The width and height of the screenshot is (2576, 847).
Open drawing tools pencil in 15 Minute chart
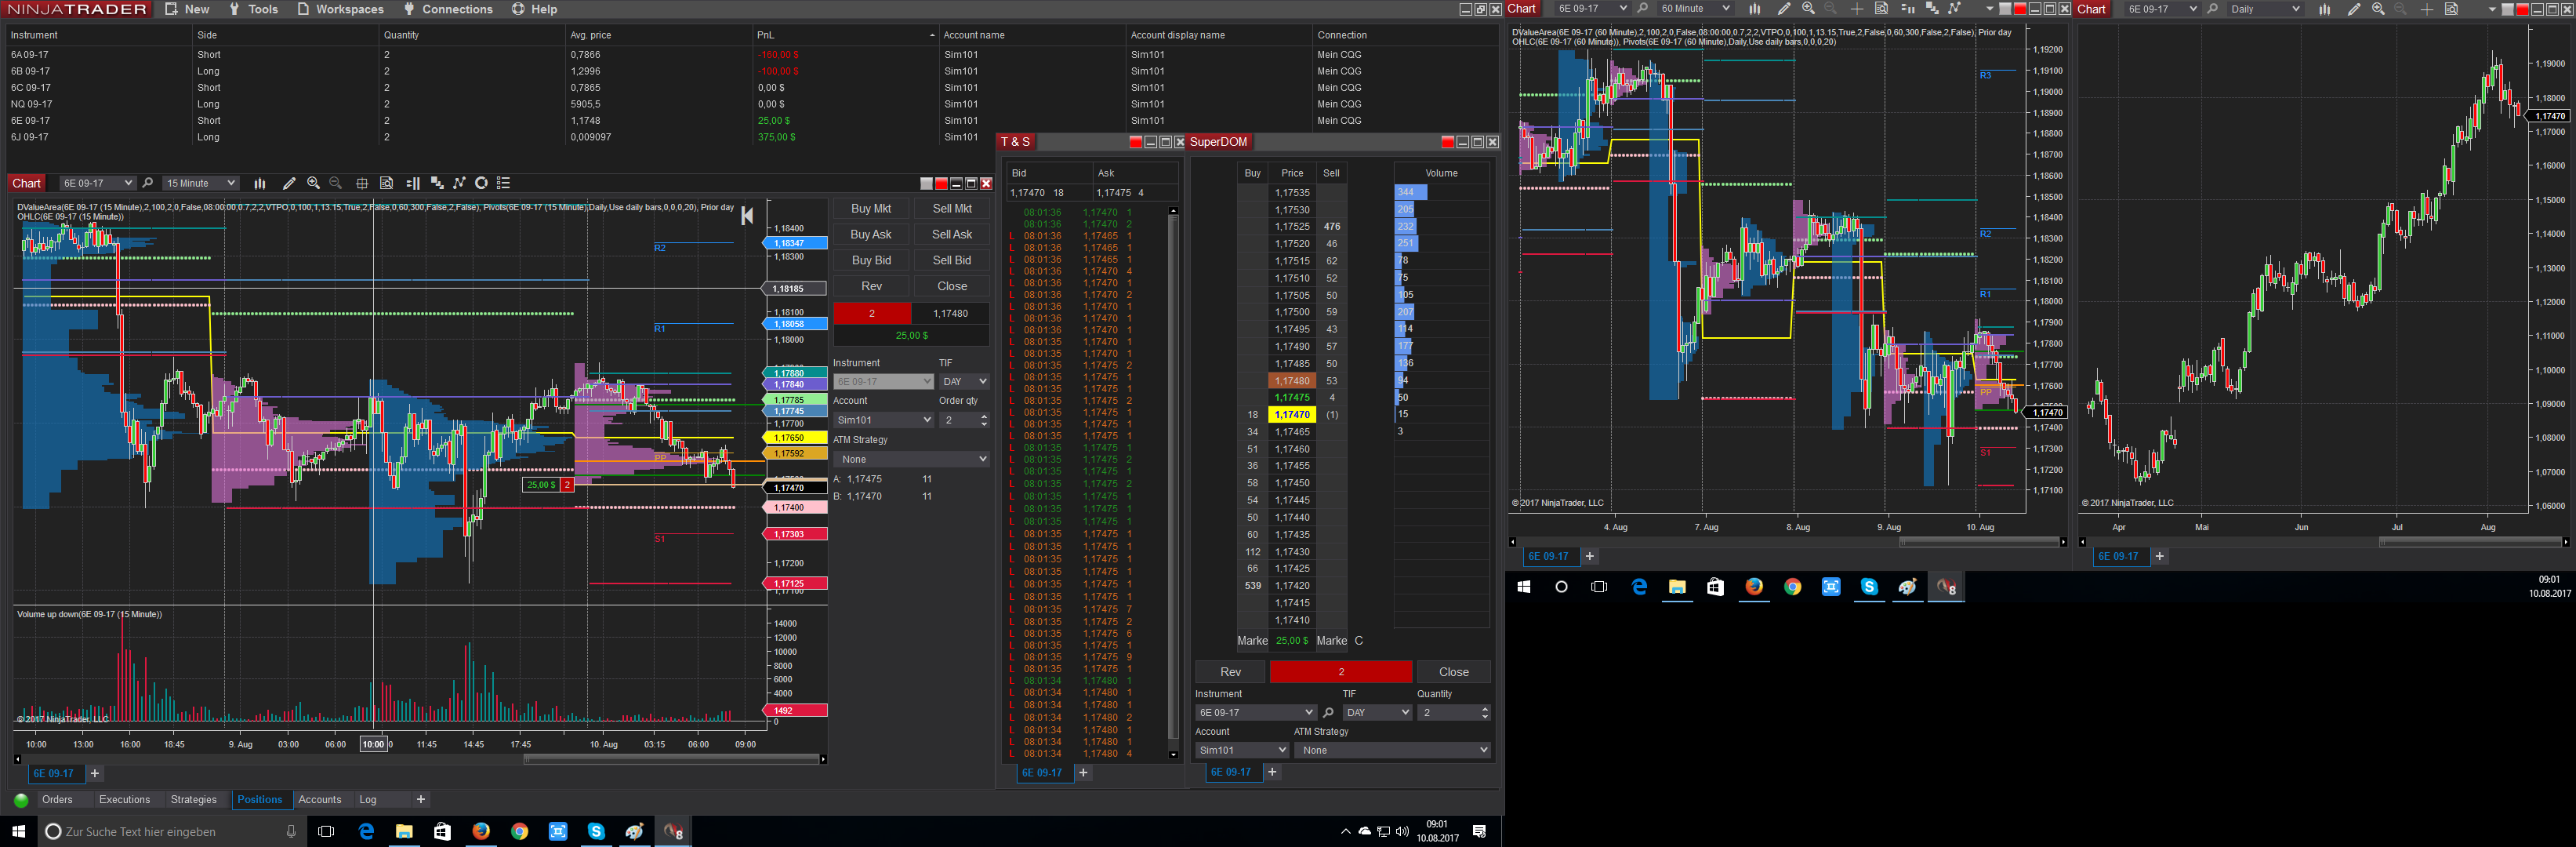[x=289, y=183]
